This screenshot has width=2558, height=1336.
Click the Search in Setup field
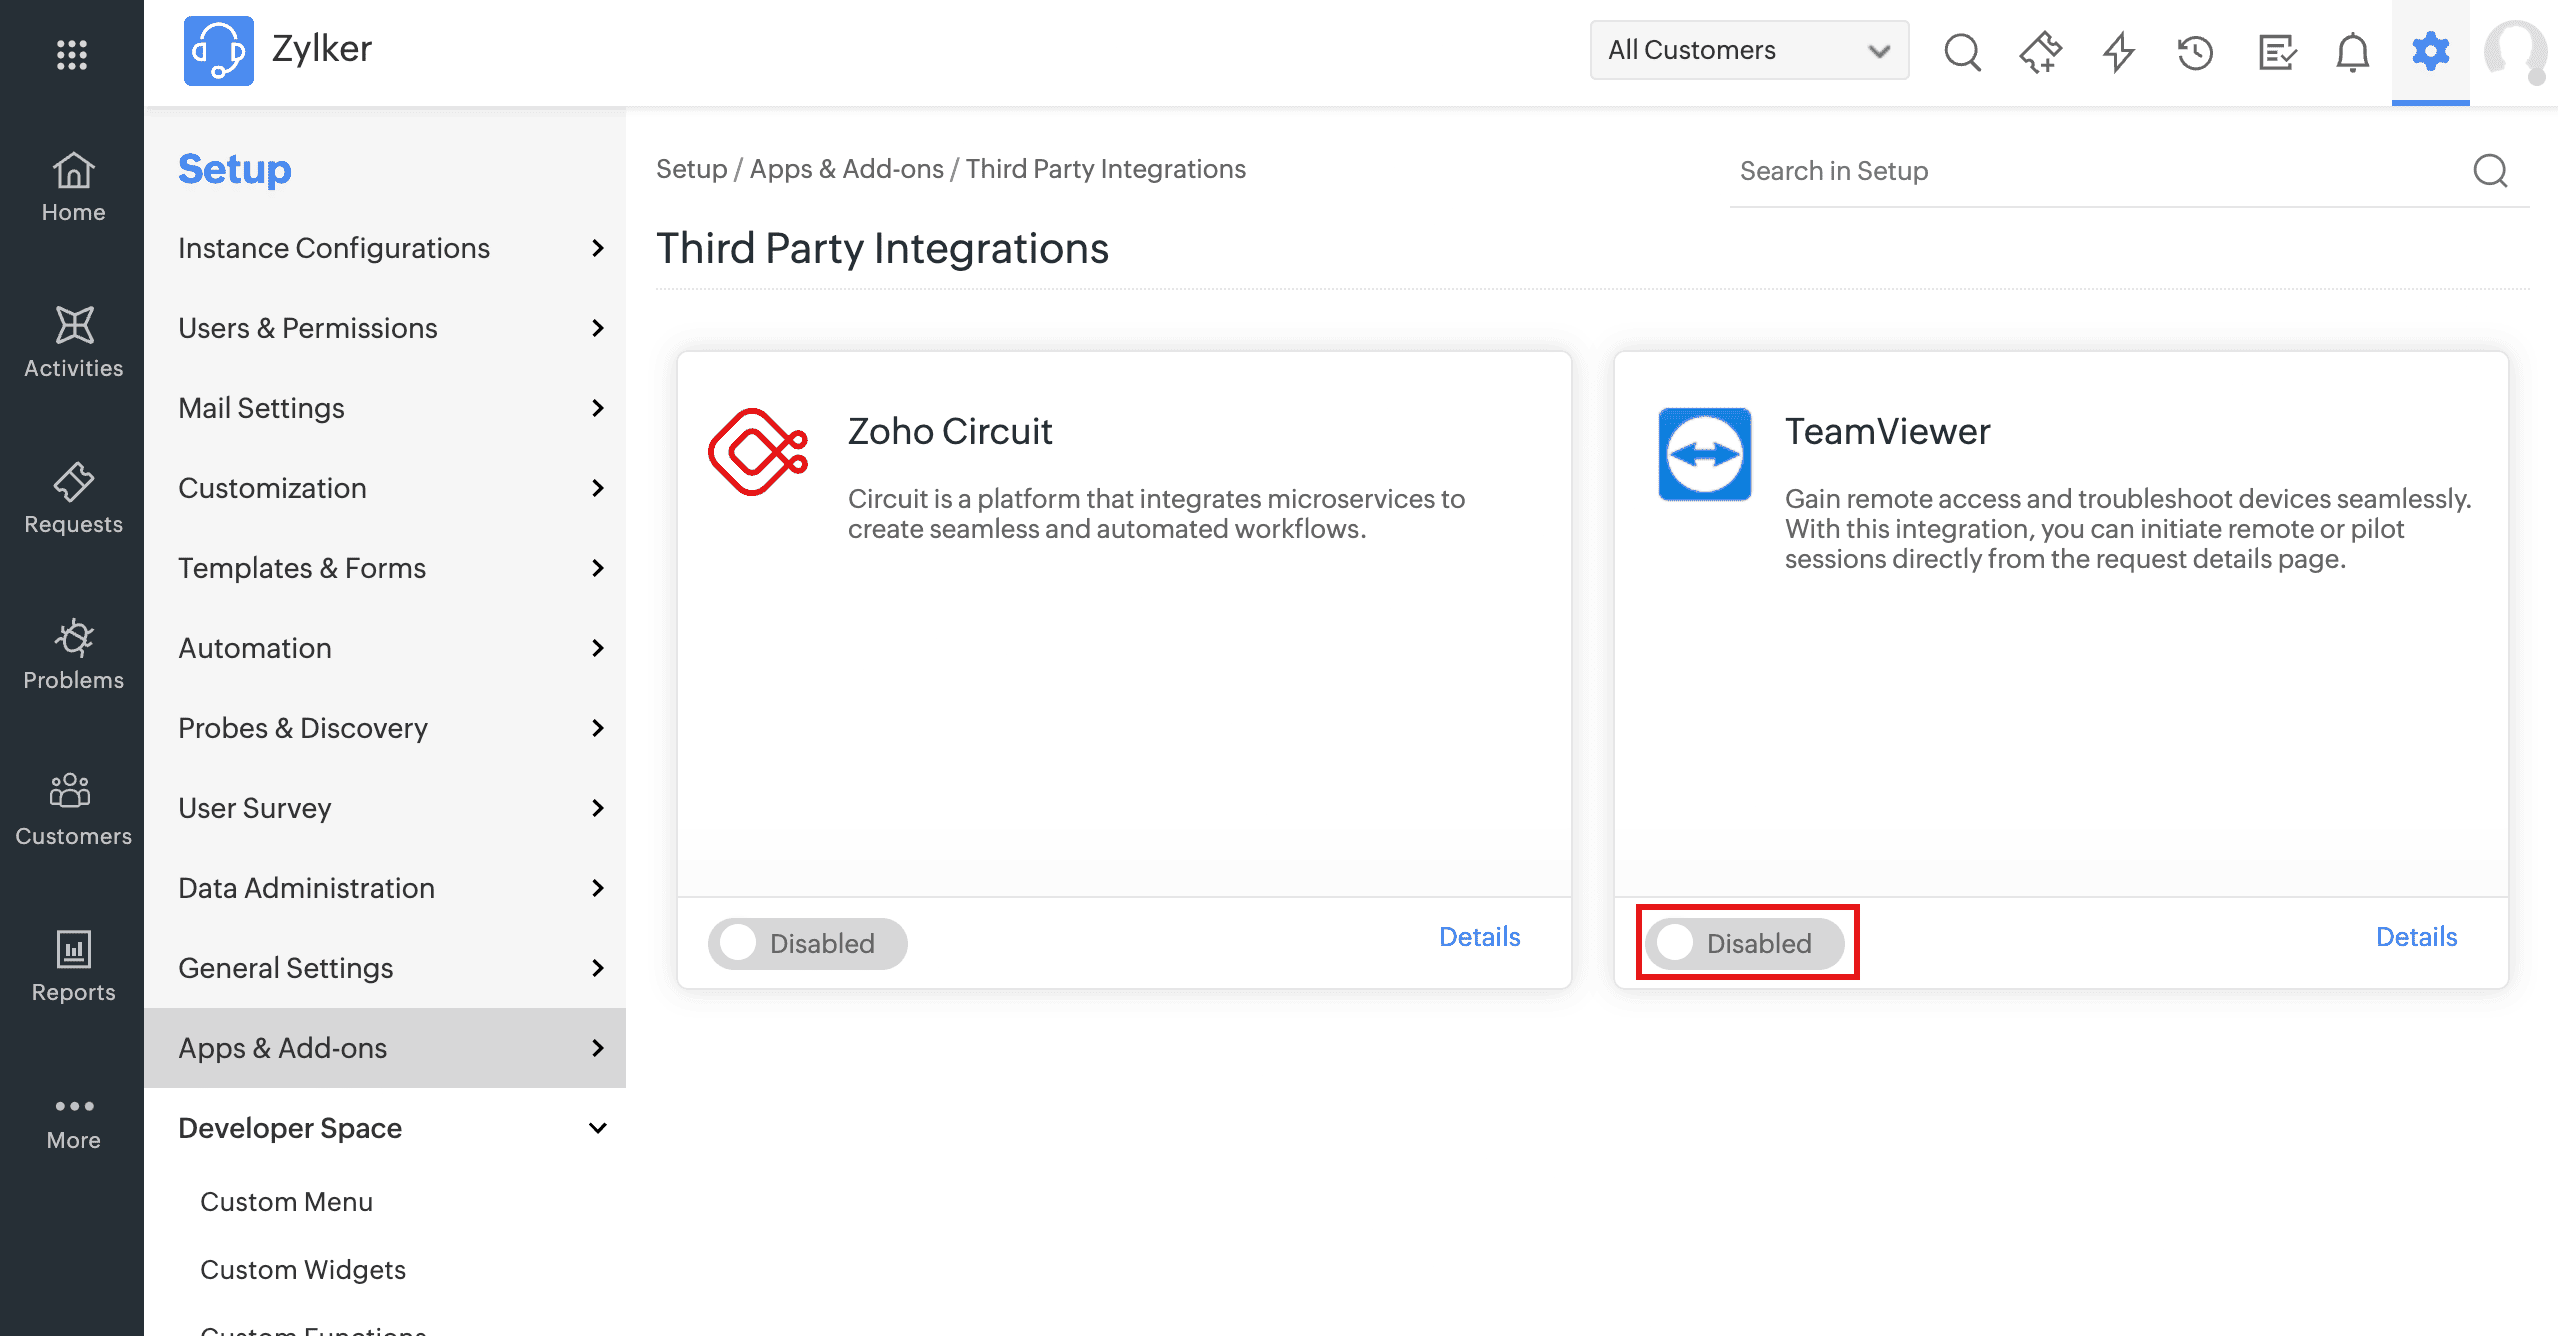tap(2100, 171)
